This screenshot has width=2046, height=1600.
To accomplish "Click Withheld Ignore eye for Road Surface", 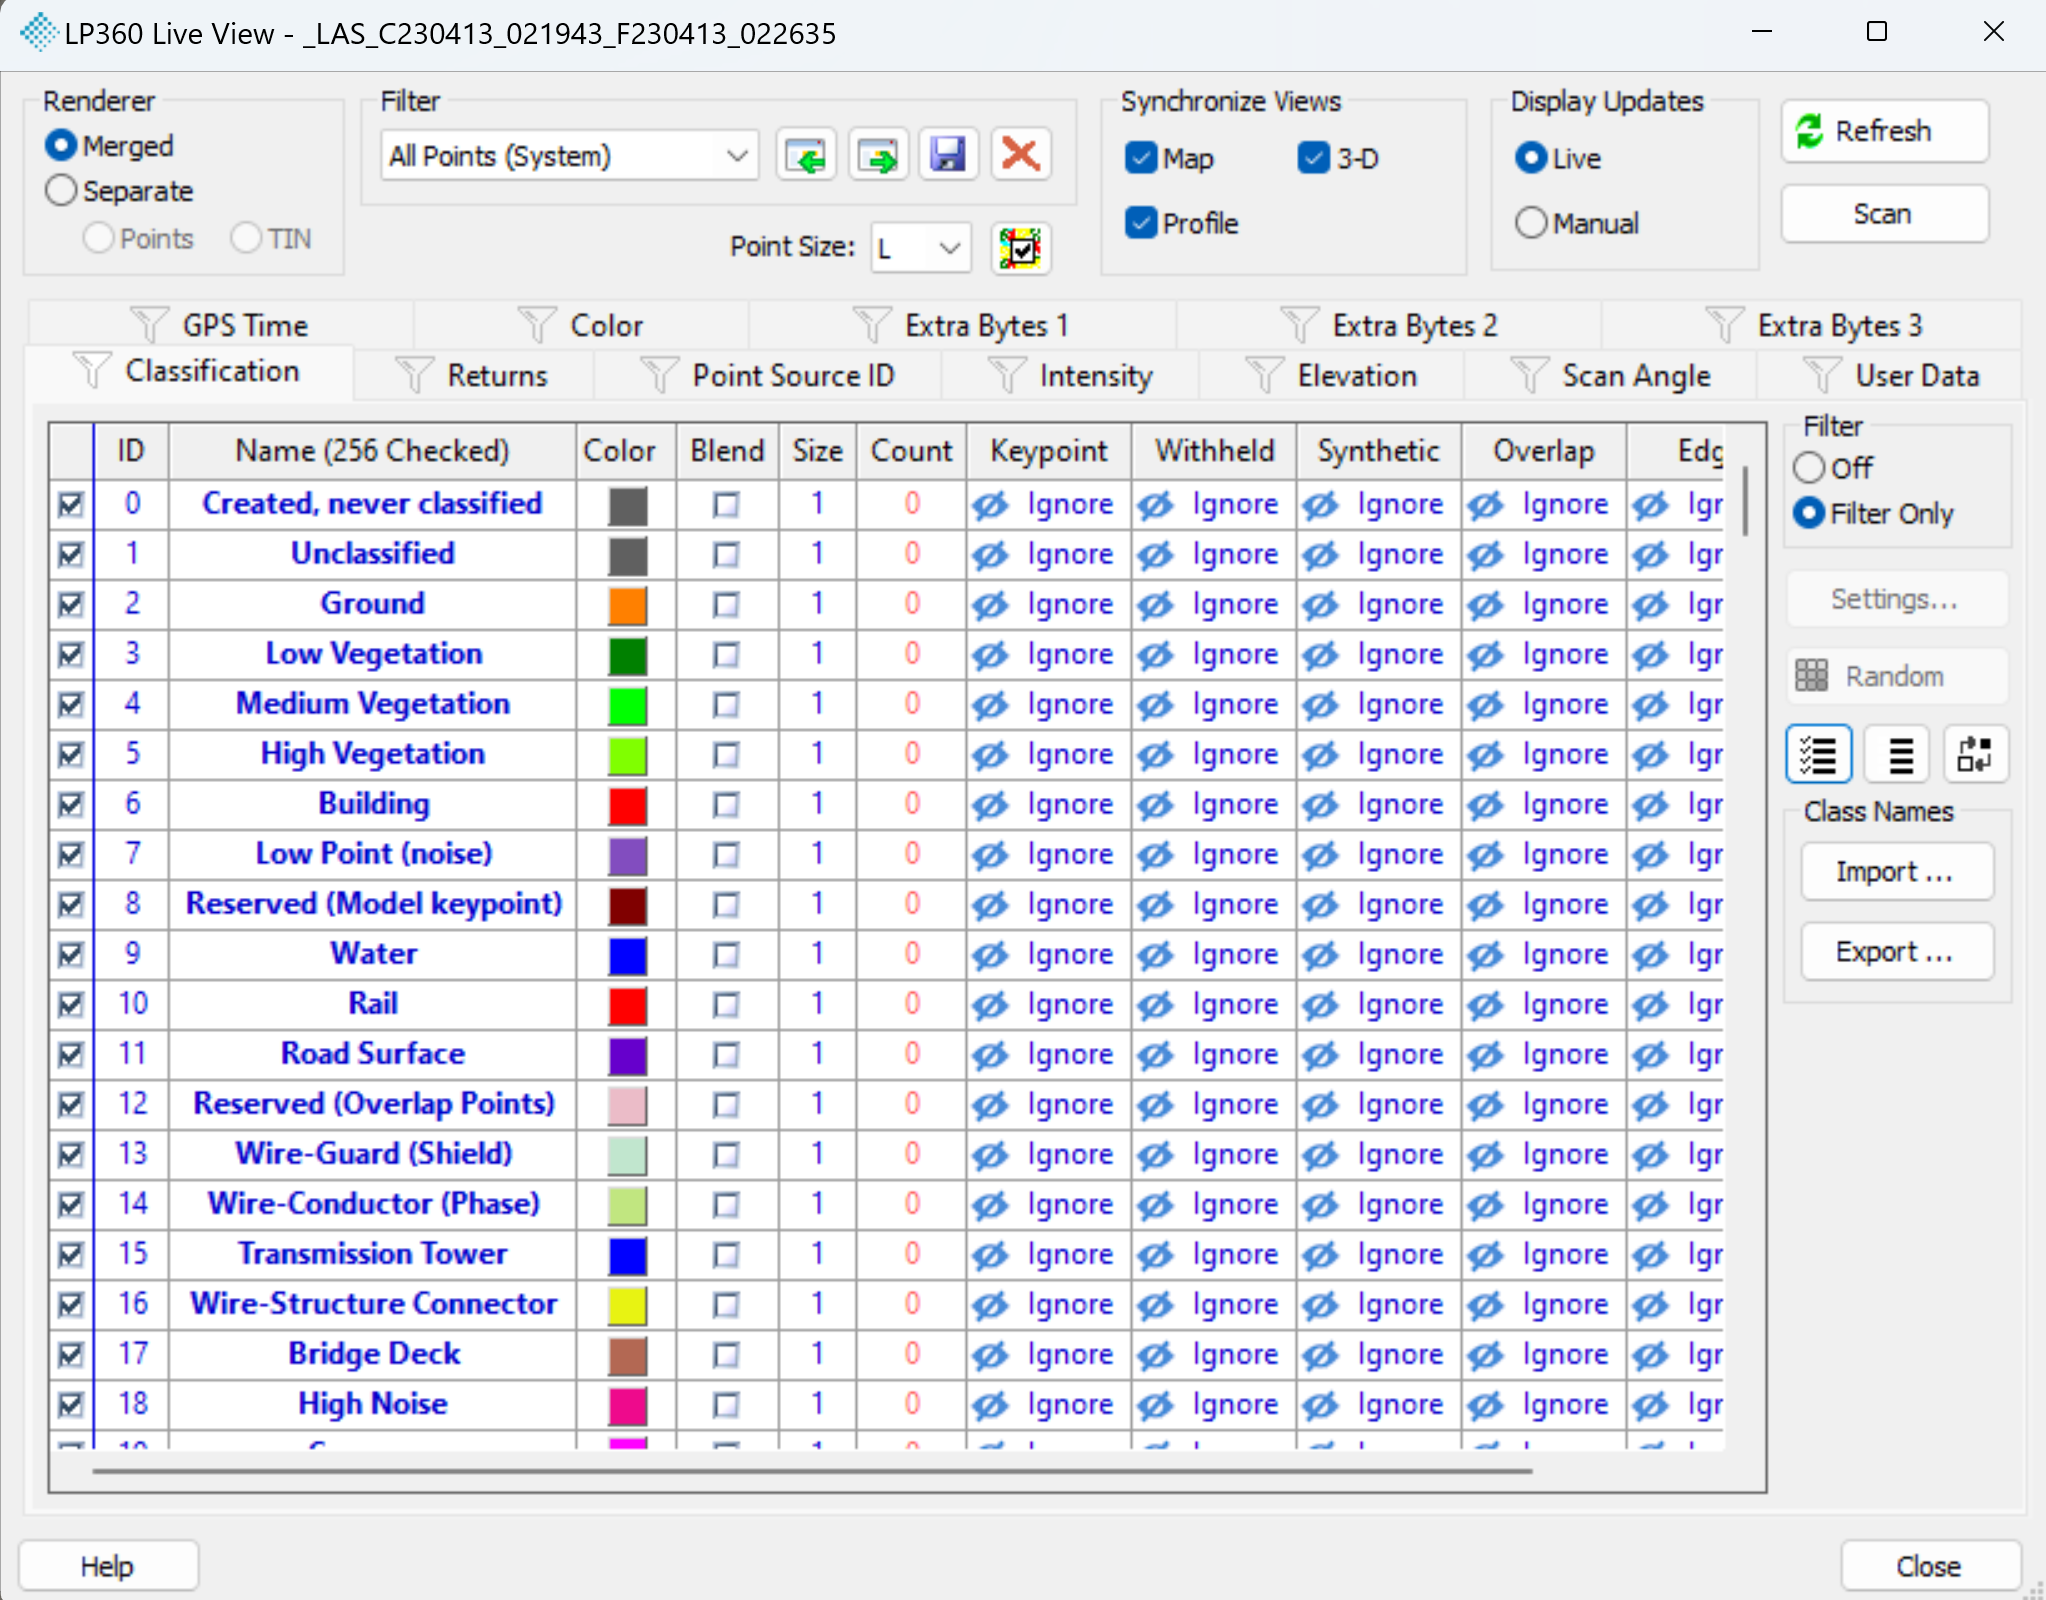I will pyautogui.click(x=1156, y=1055).
